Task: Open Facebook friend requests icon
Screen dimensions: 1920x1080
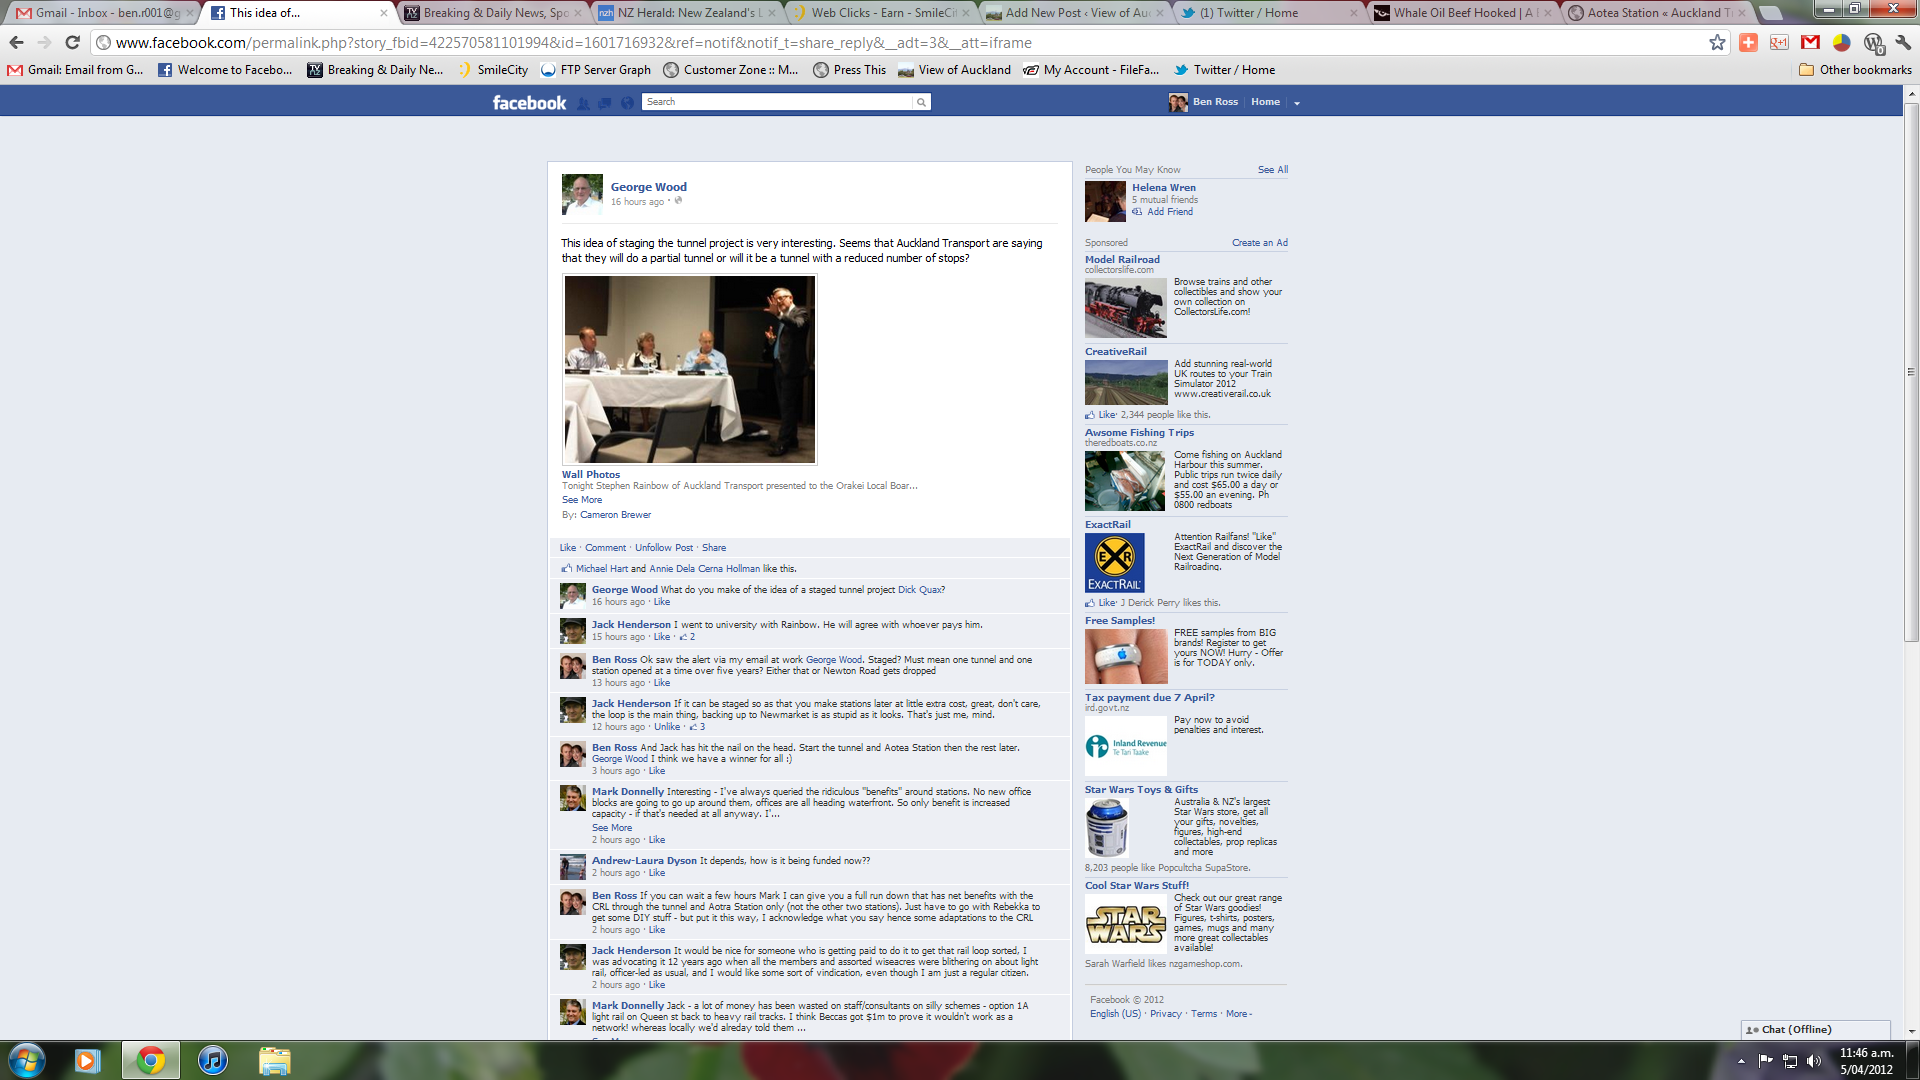Action: click(583, 103)
